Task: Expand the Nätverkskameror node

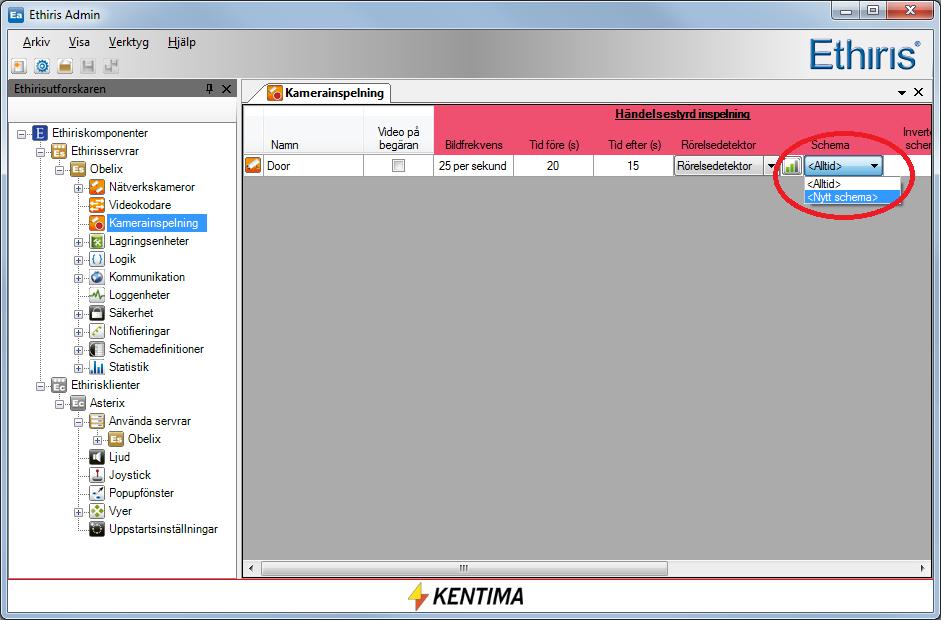Action: (x=79, y=188)
